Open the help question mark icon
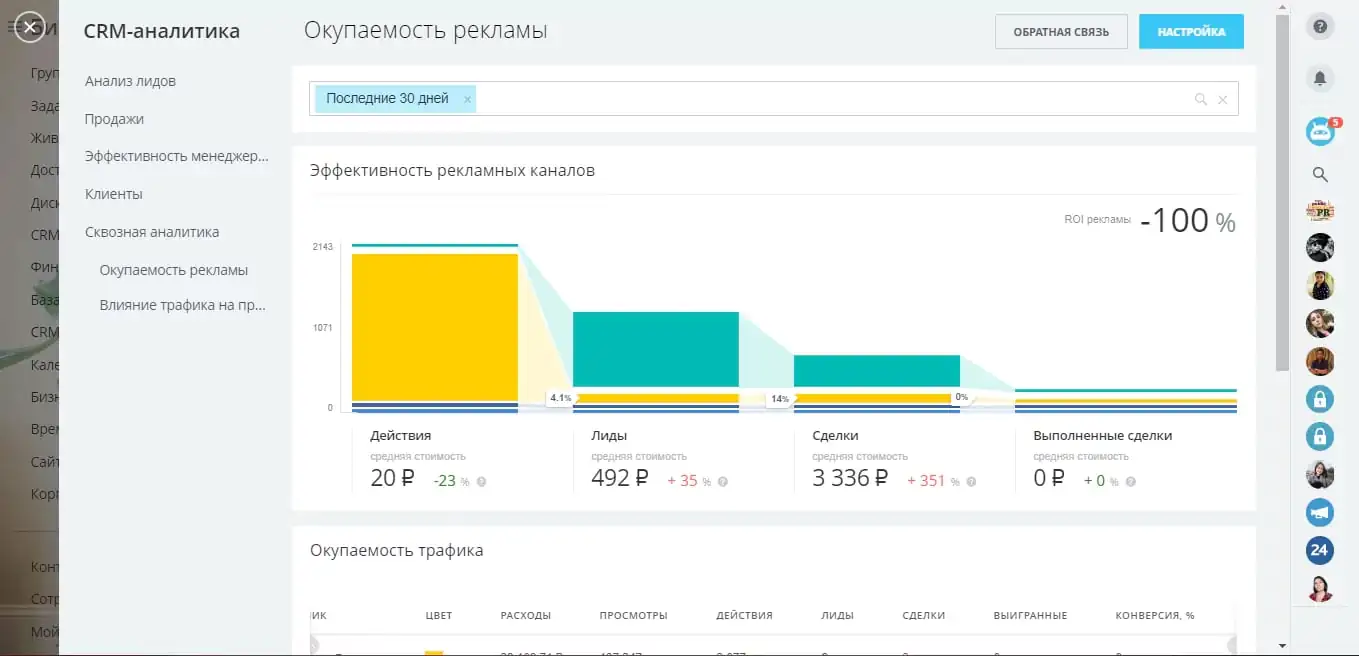Viewport: 1359px width, 656px height. pyautogui.click(x=1320, y=27)
